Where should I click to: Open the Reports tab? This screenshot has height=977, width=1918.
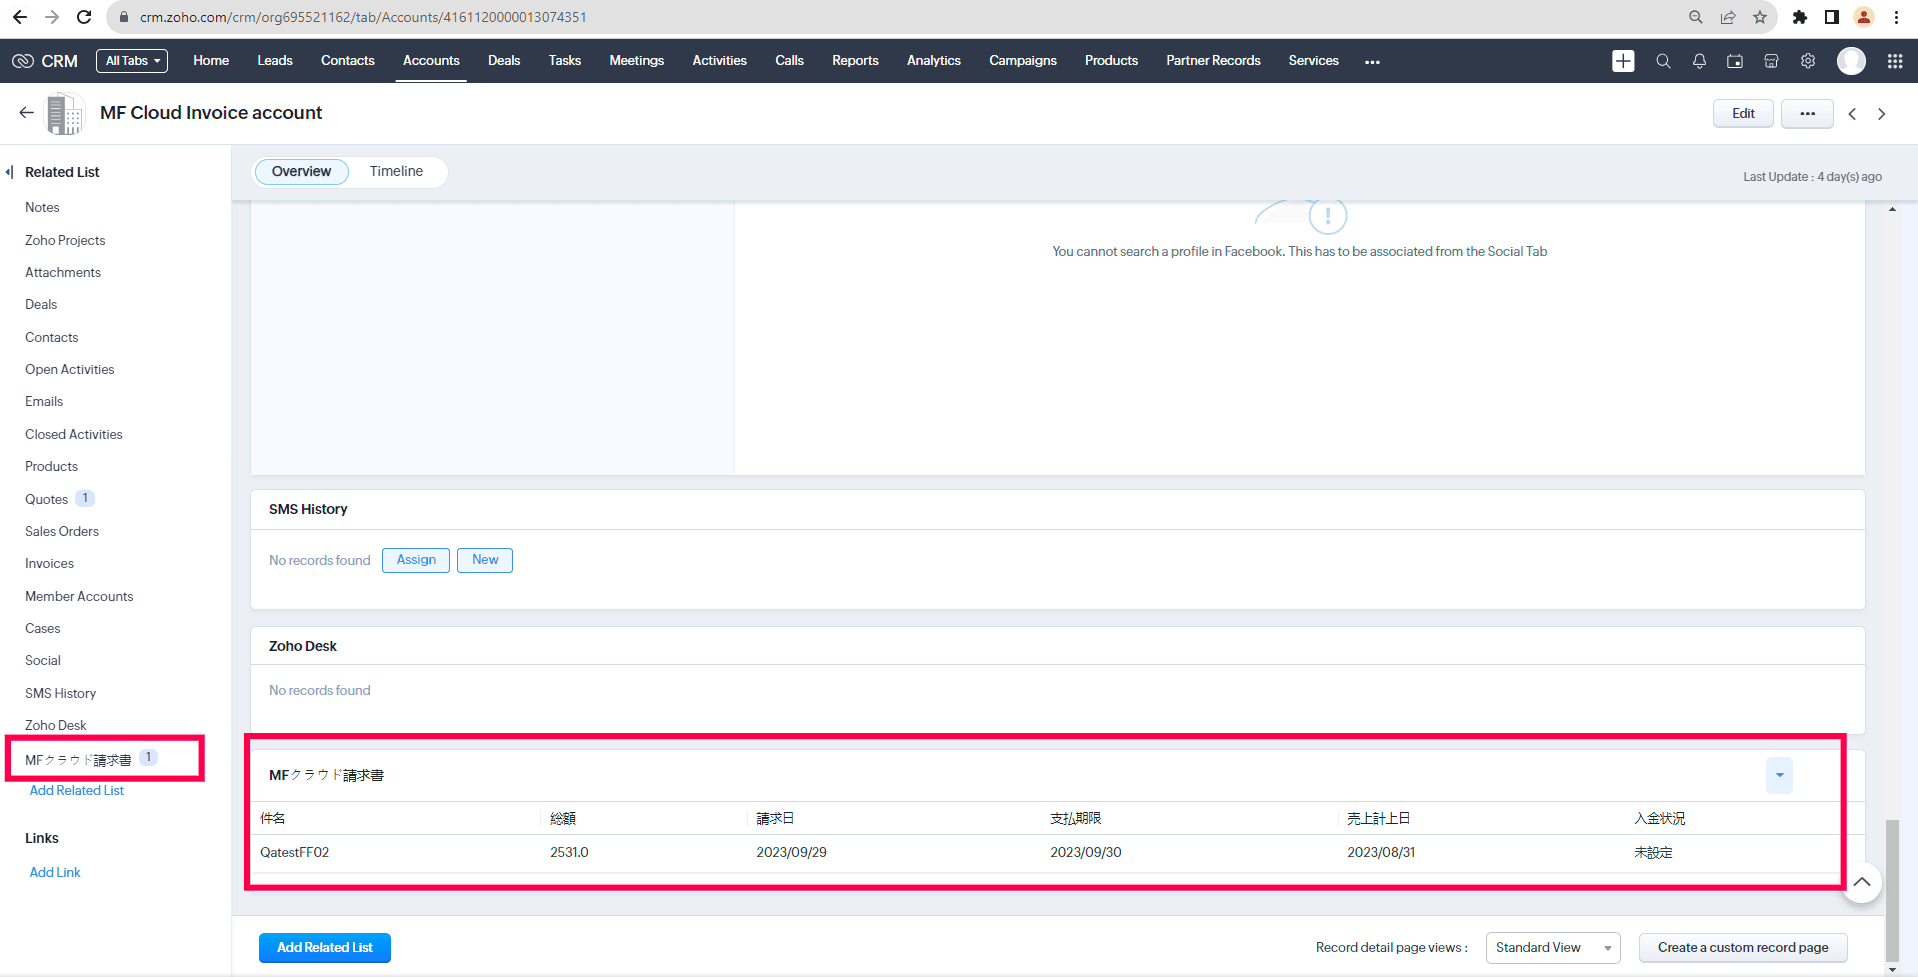855,61
